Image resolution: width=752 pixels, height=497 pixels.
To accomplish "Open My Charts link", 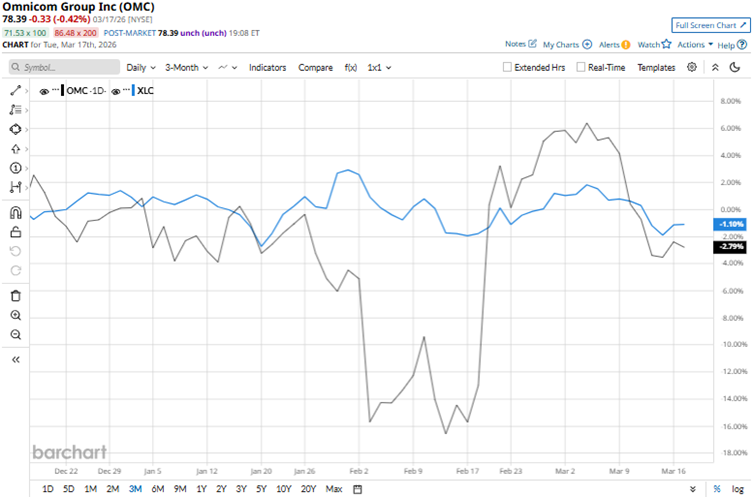I will pos(567,44).
